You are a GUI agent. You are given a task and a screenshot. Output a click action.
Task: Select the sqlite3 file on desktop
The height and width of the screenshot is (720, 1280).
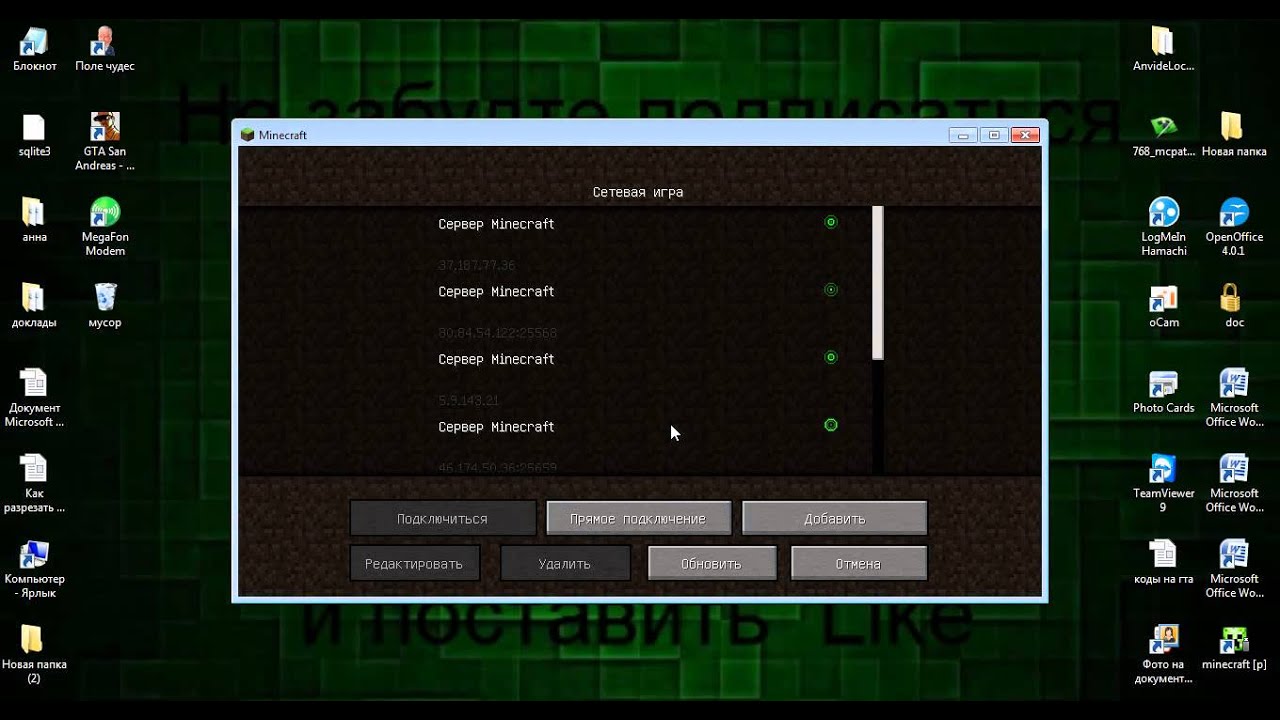point(34,135)
